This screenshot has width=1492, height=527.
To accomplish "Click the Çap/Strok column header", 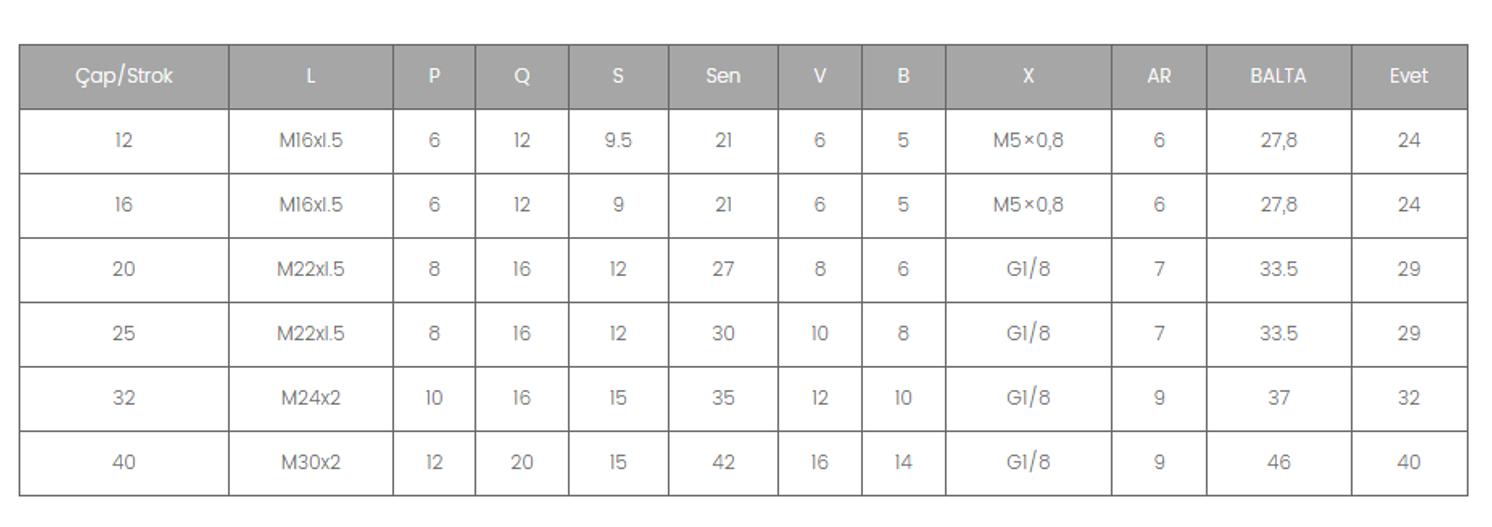I will (124, 76).
